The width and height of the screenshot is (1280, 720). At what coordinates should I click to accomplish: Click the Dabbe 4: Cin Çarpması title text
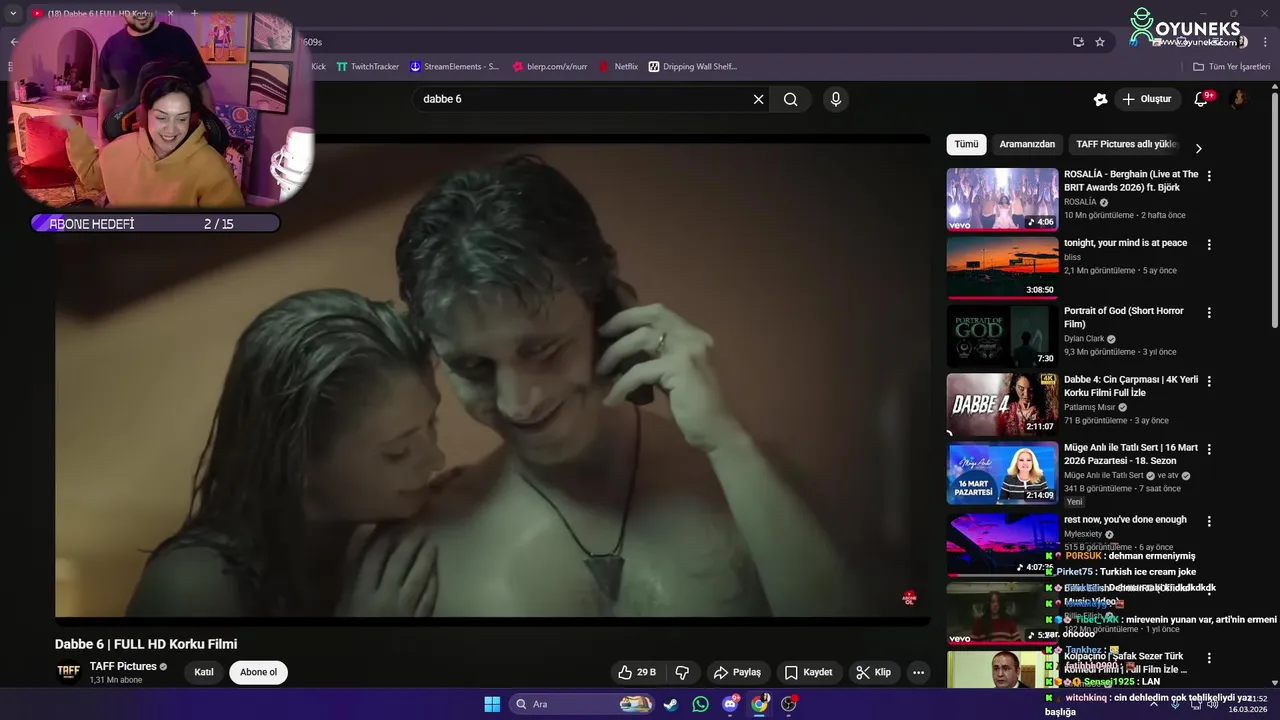click(1131, 386)
